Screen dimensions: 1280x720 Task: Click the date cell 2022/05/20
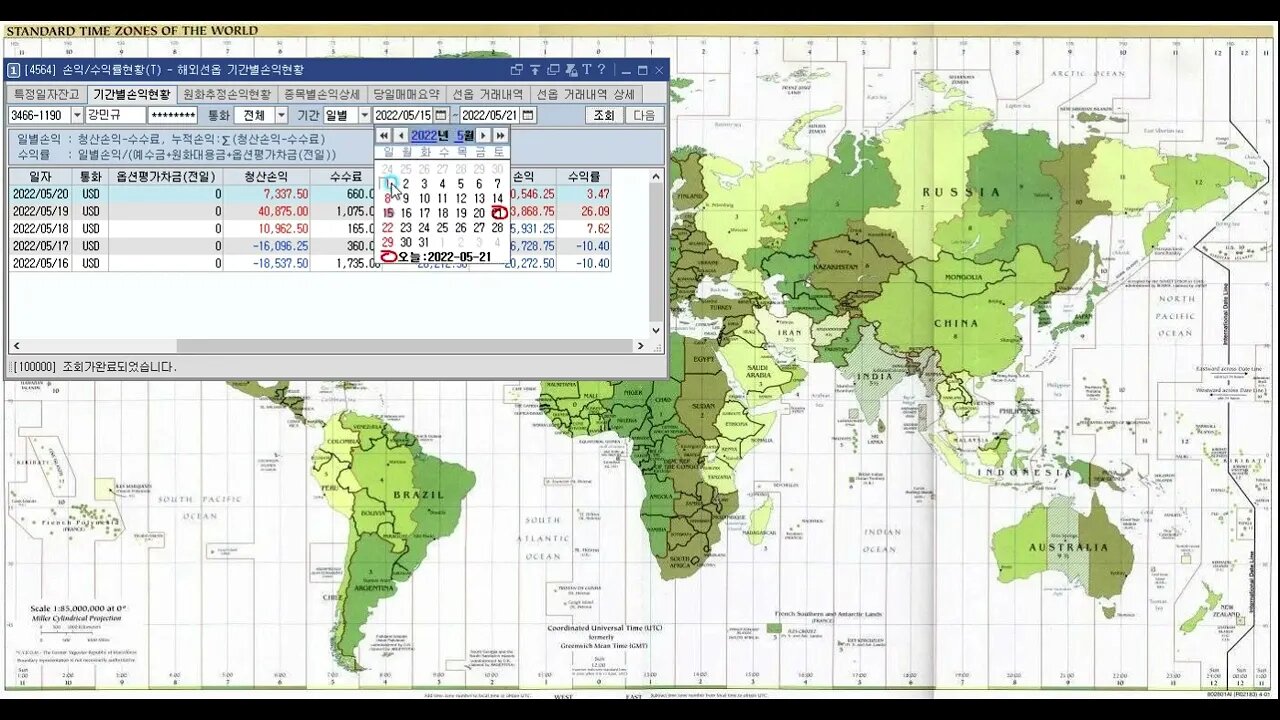(41, 194)
